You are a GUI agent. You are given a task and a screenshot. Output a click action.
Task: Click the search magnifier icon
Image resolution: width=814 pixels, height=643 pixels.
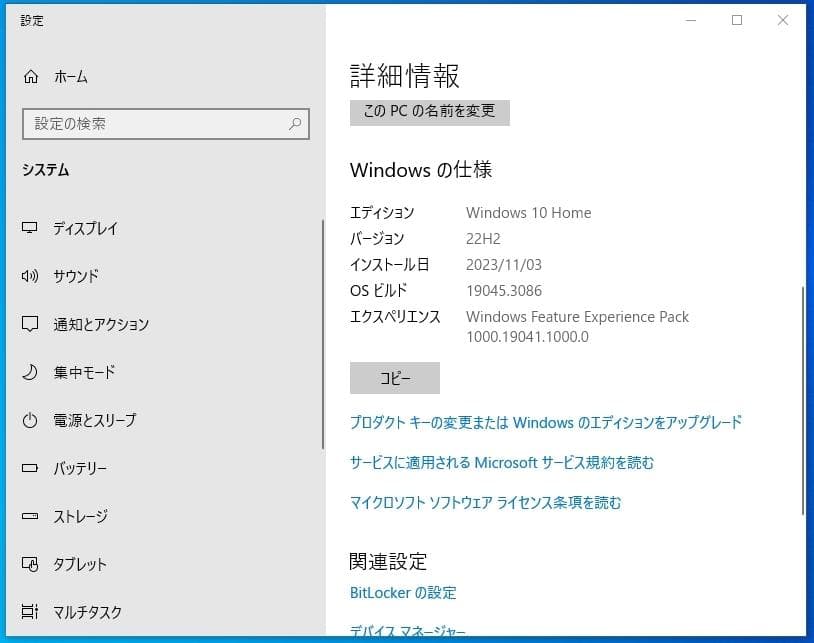pyautogui.click(x=295, y=124)
